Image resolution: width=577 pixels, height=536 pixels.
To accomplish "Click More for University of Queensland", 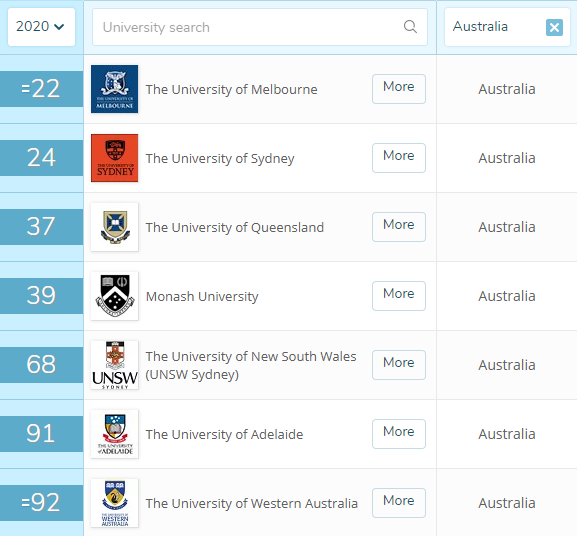I will pyautogui.click(x=399, y=227).
